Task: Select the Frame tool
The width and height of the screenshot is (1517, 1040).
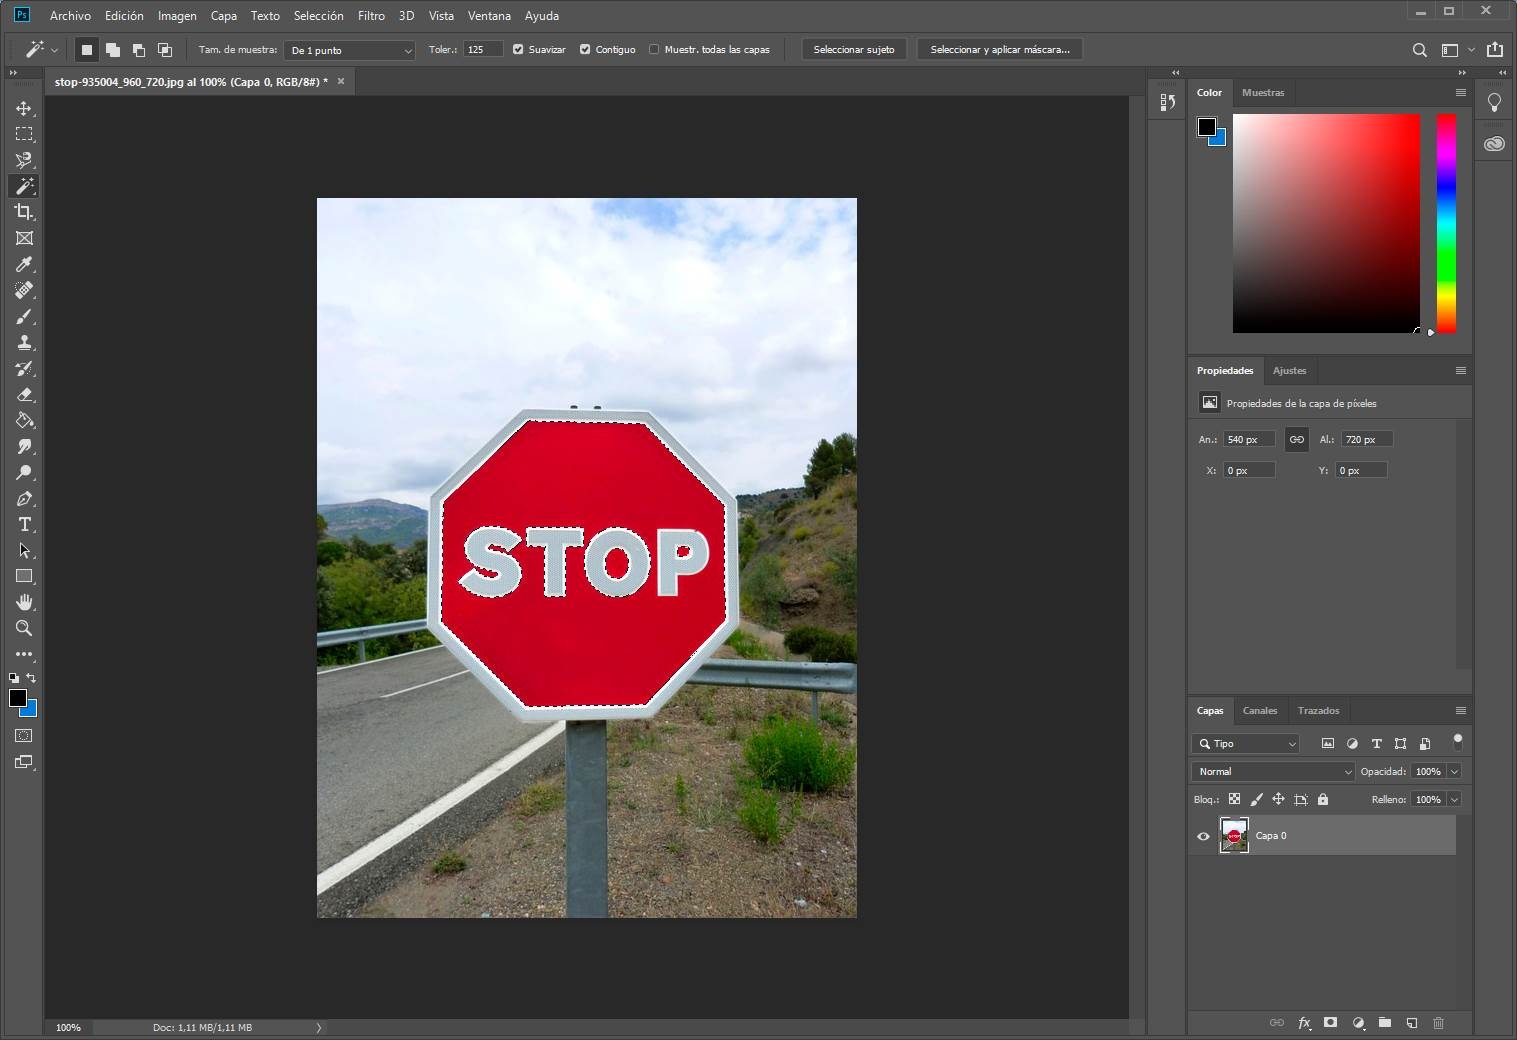Action: click(x=24, y=238)
